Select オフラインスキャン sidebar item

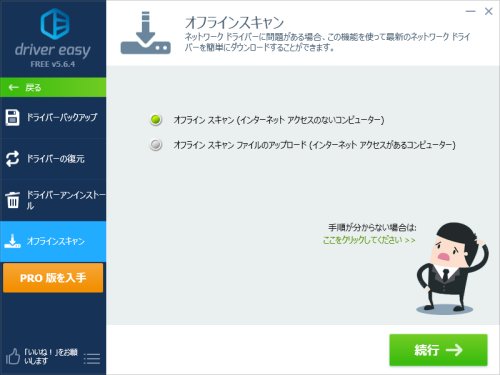tap(53, 241)
